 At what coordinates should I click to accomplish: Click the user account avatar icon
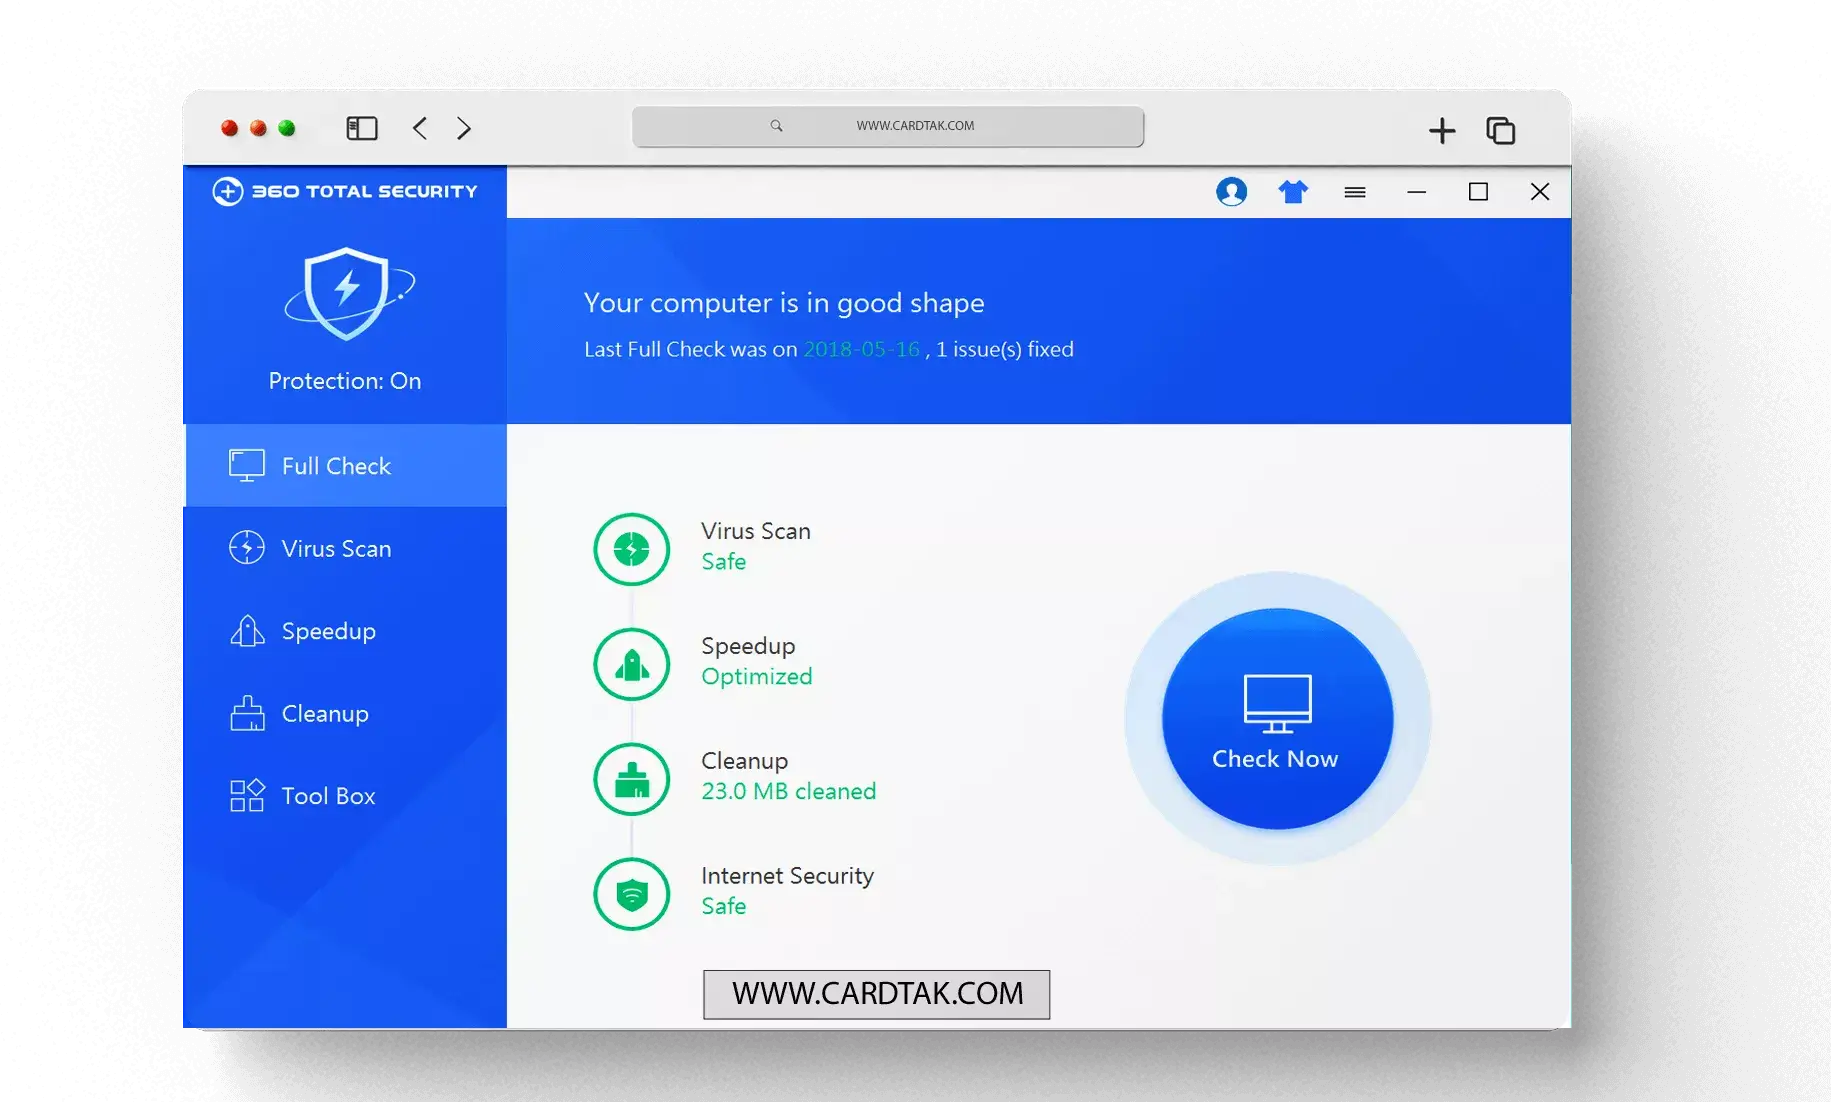coord(1231,191)
